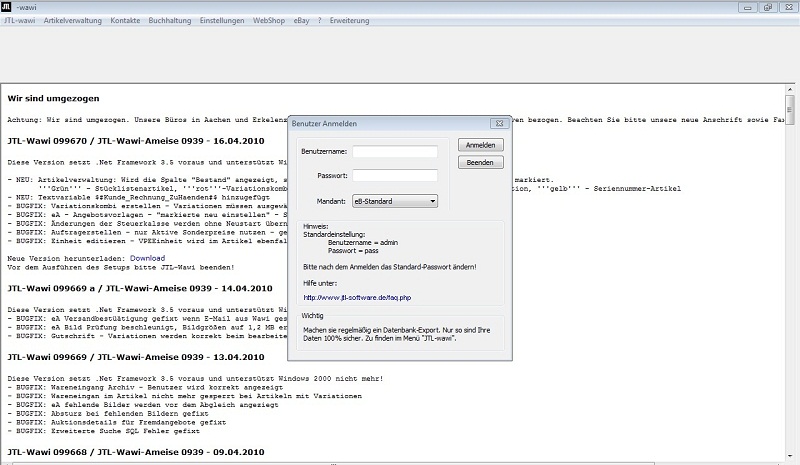
Task: Click heading 'JTL-Wawi 099669 a' dated 14.04.2010
Action: tap(140, 288)
